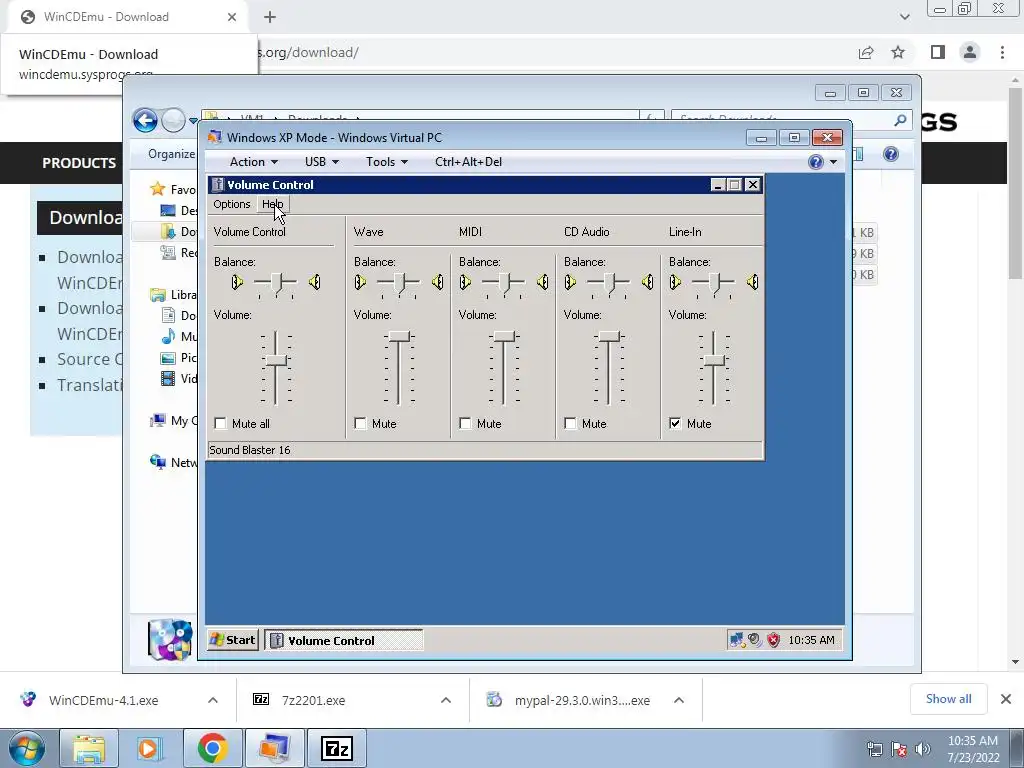Click the Explorer window help icon
1024x768 pixels.
891,154
